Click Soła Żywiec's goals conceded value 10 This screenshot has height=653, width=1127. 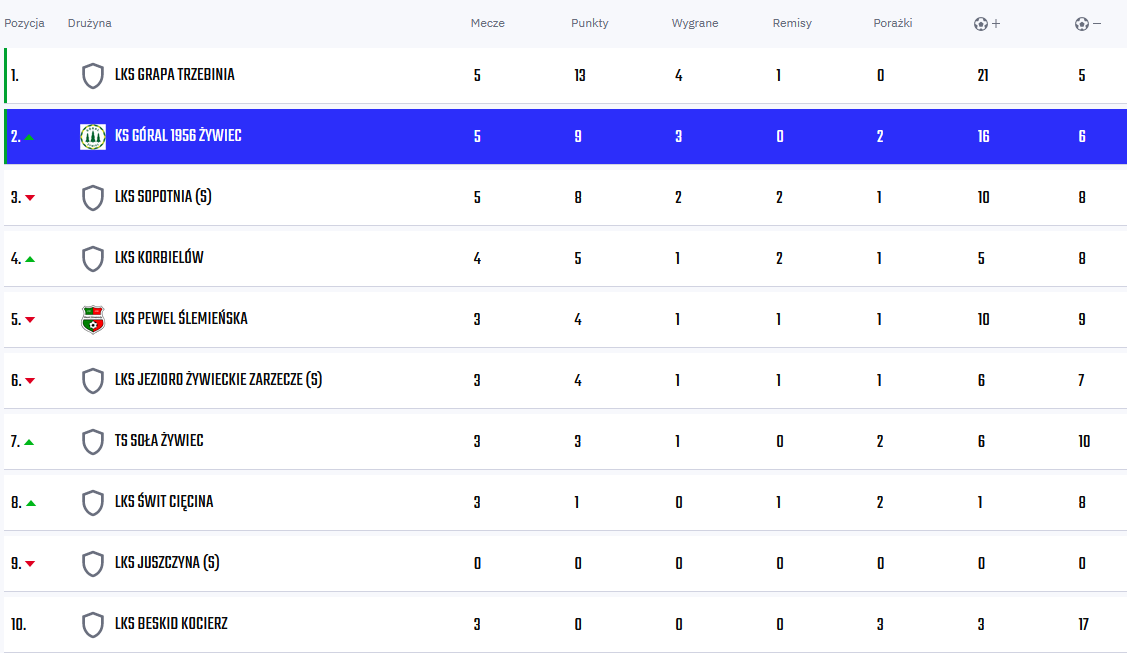[x=1084, y=442]
